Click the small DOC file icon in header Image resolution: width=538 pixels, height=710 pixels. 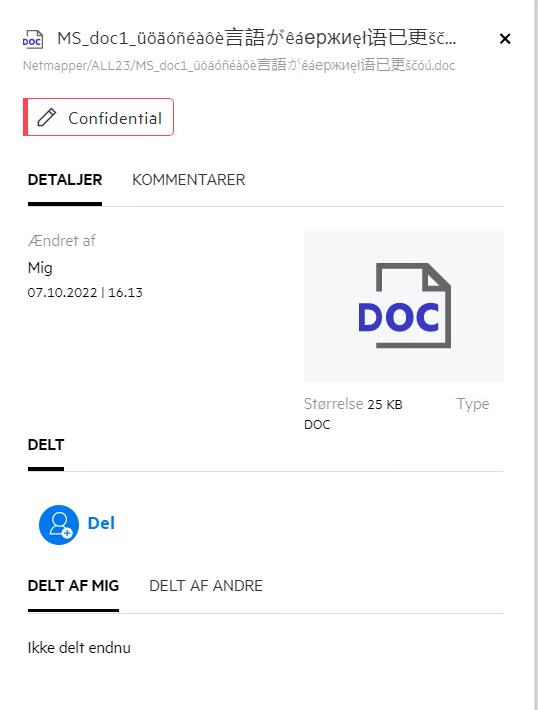point(33,39)
